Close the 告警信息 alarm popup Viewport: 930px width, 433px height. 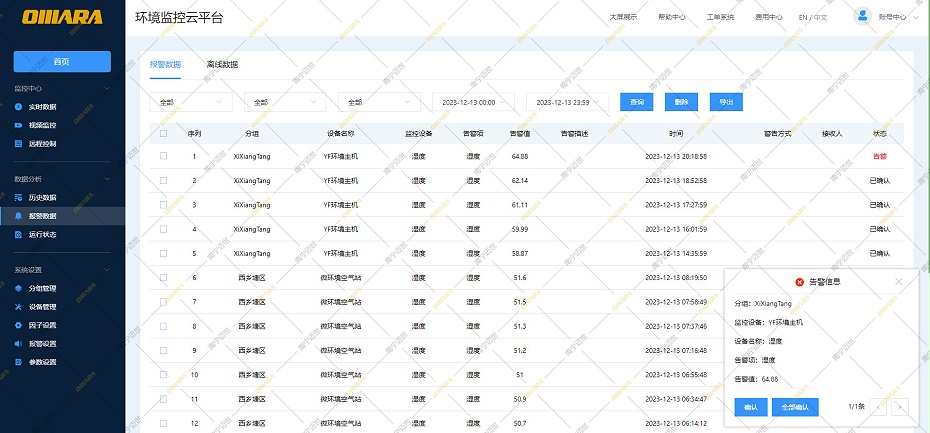coord(898,282)
